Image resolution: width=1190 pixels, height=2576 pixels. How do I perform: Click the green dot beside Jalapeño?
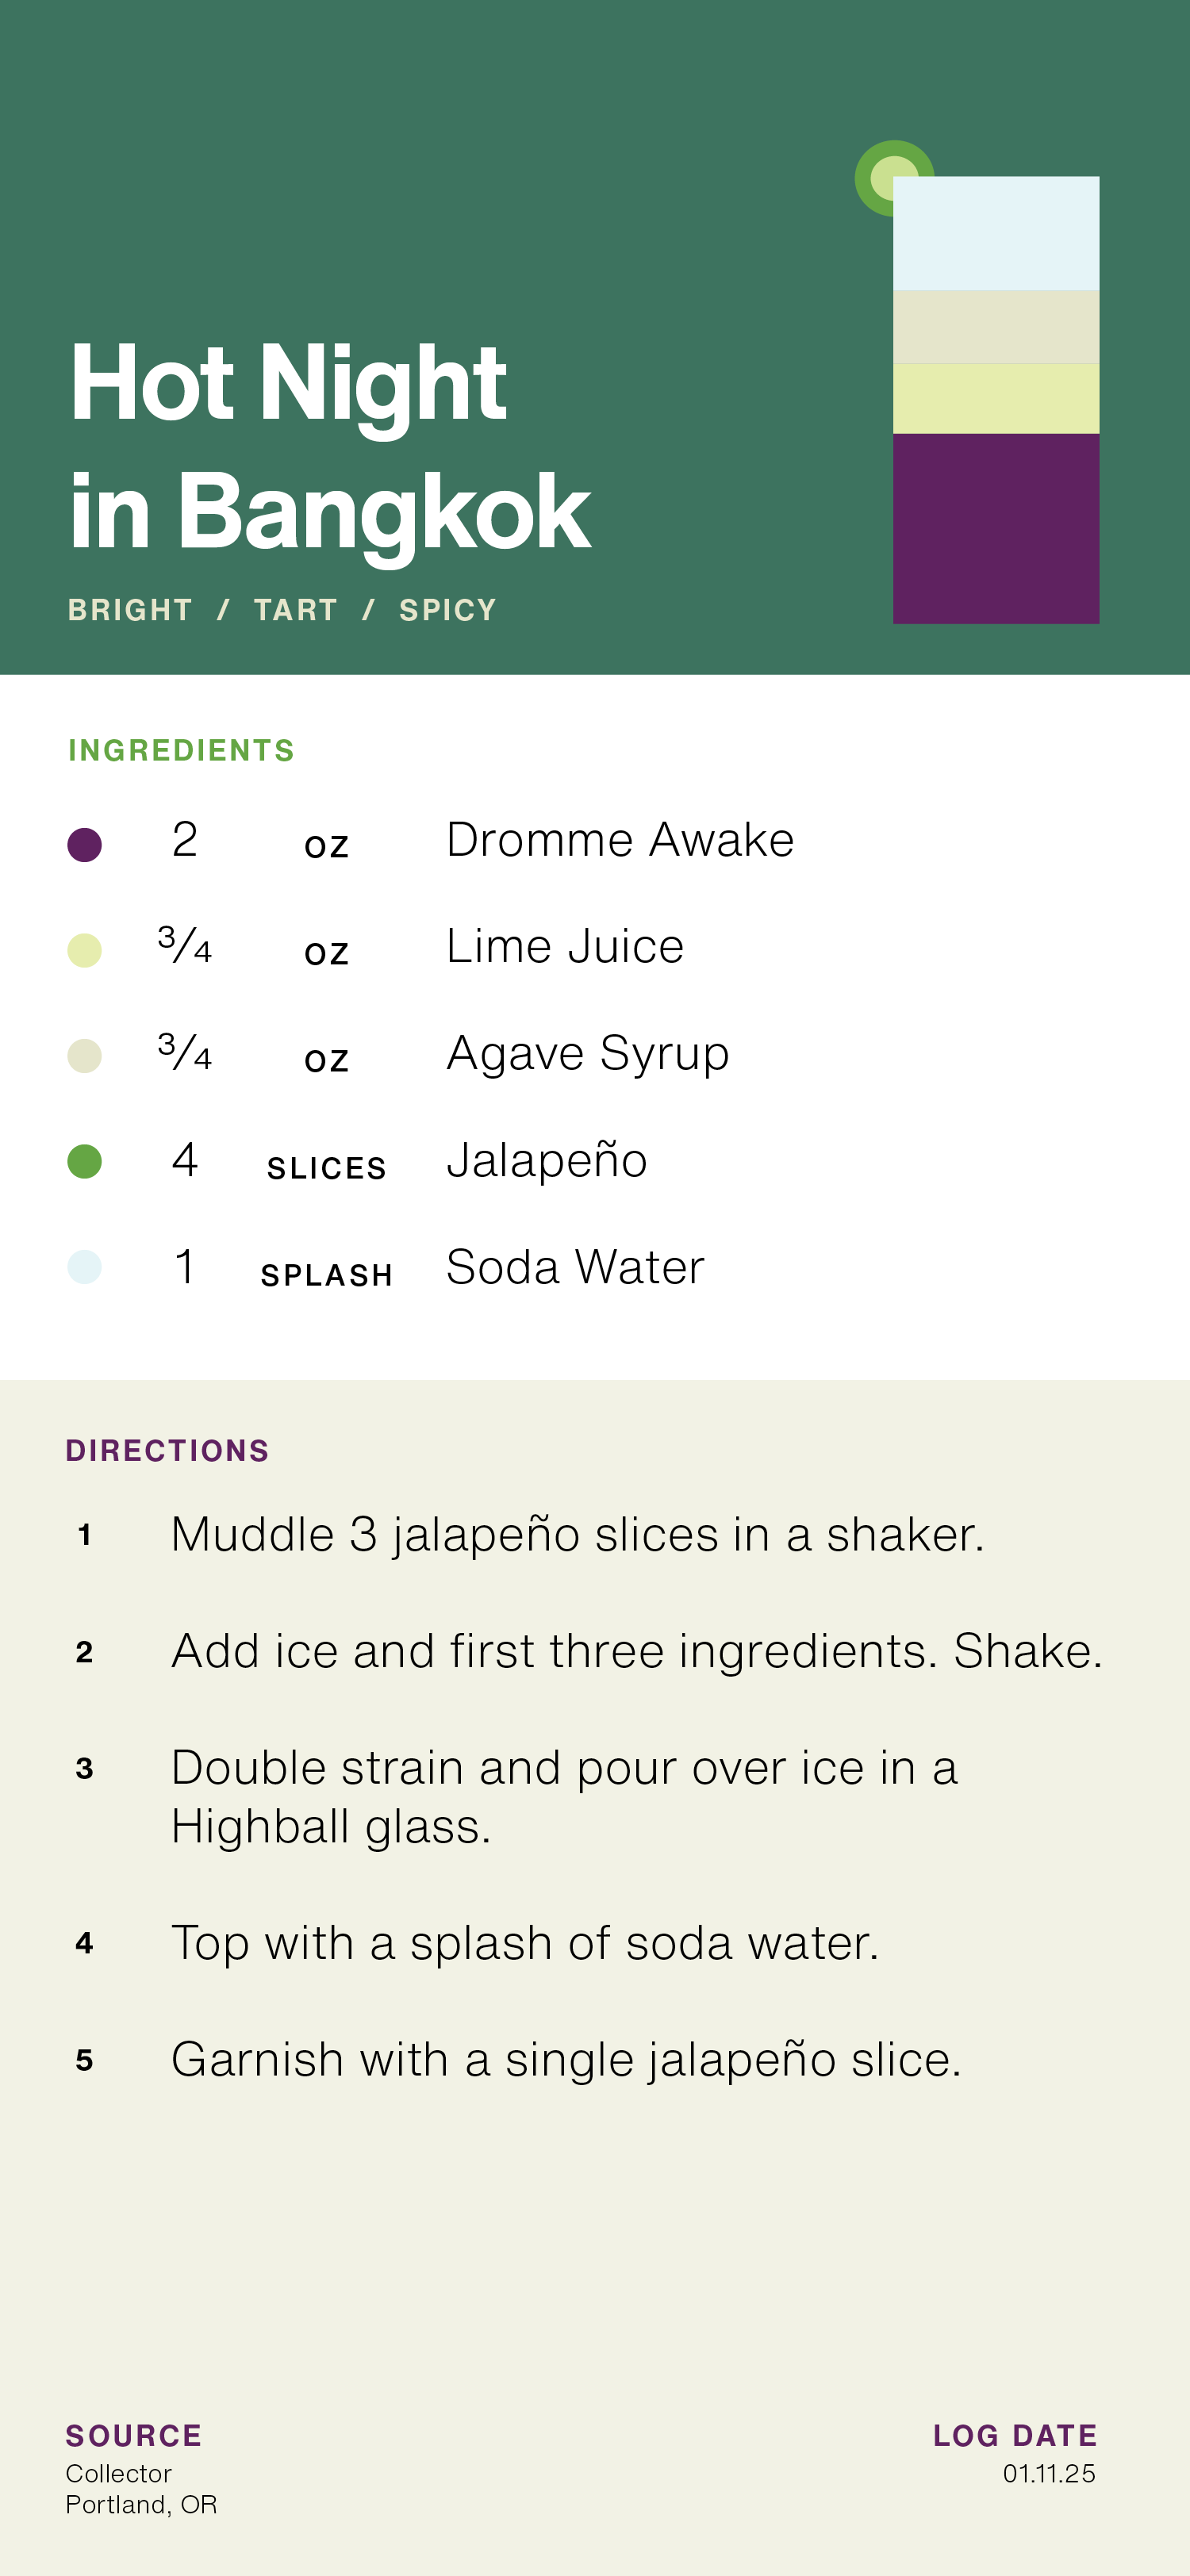[84, 1161]
